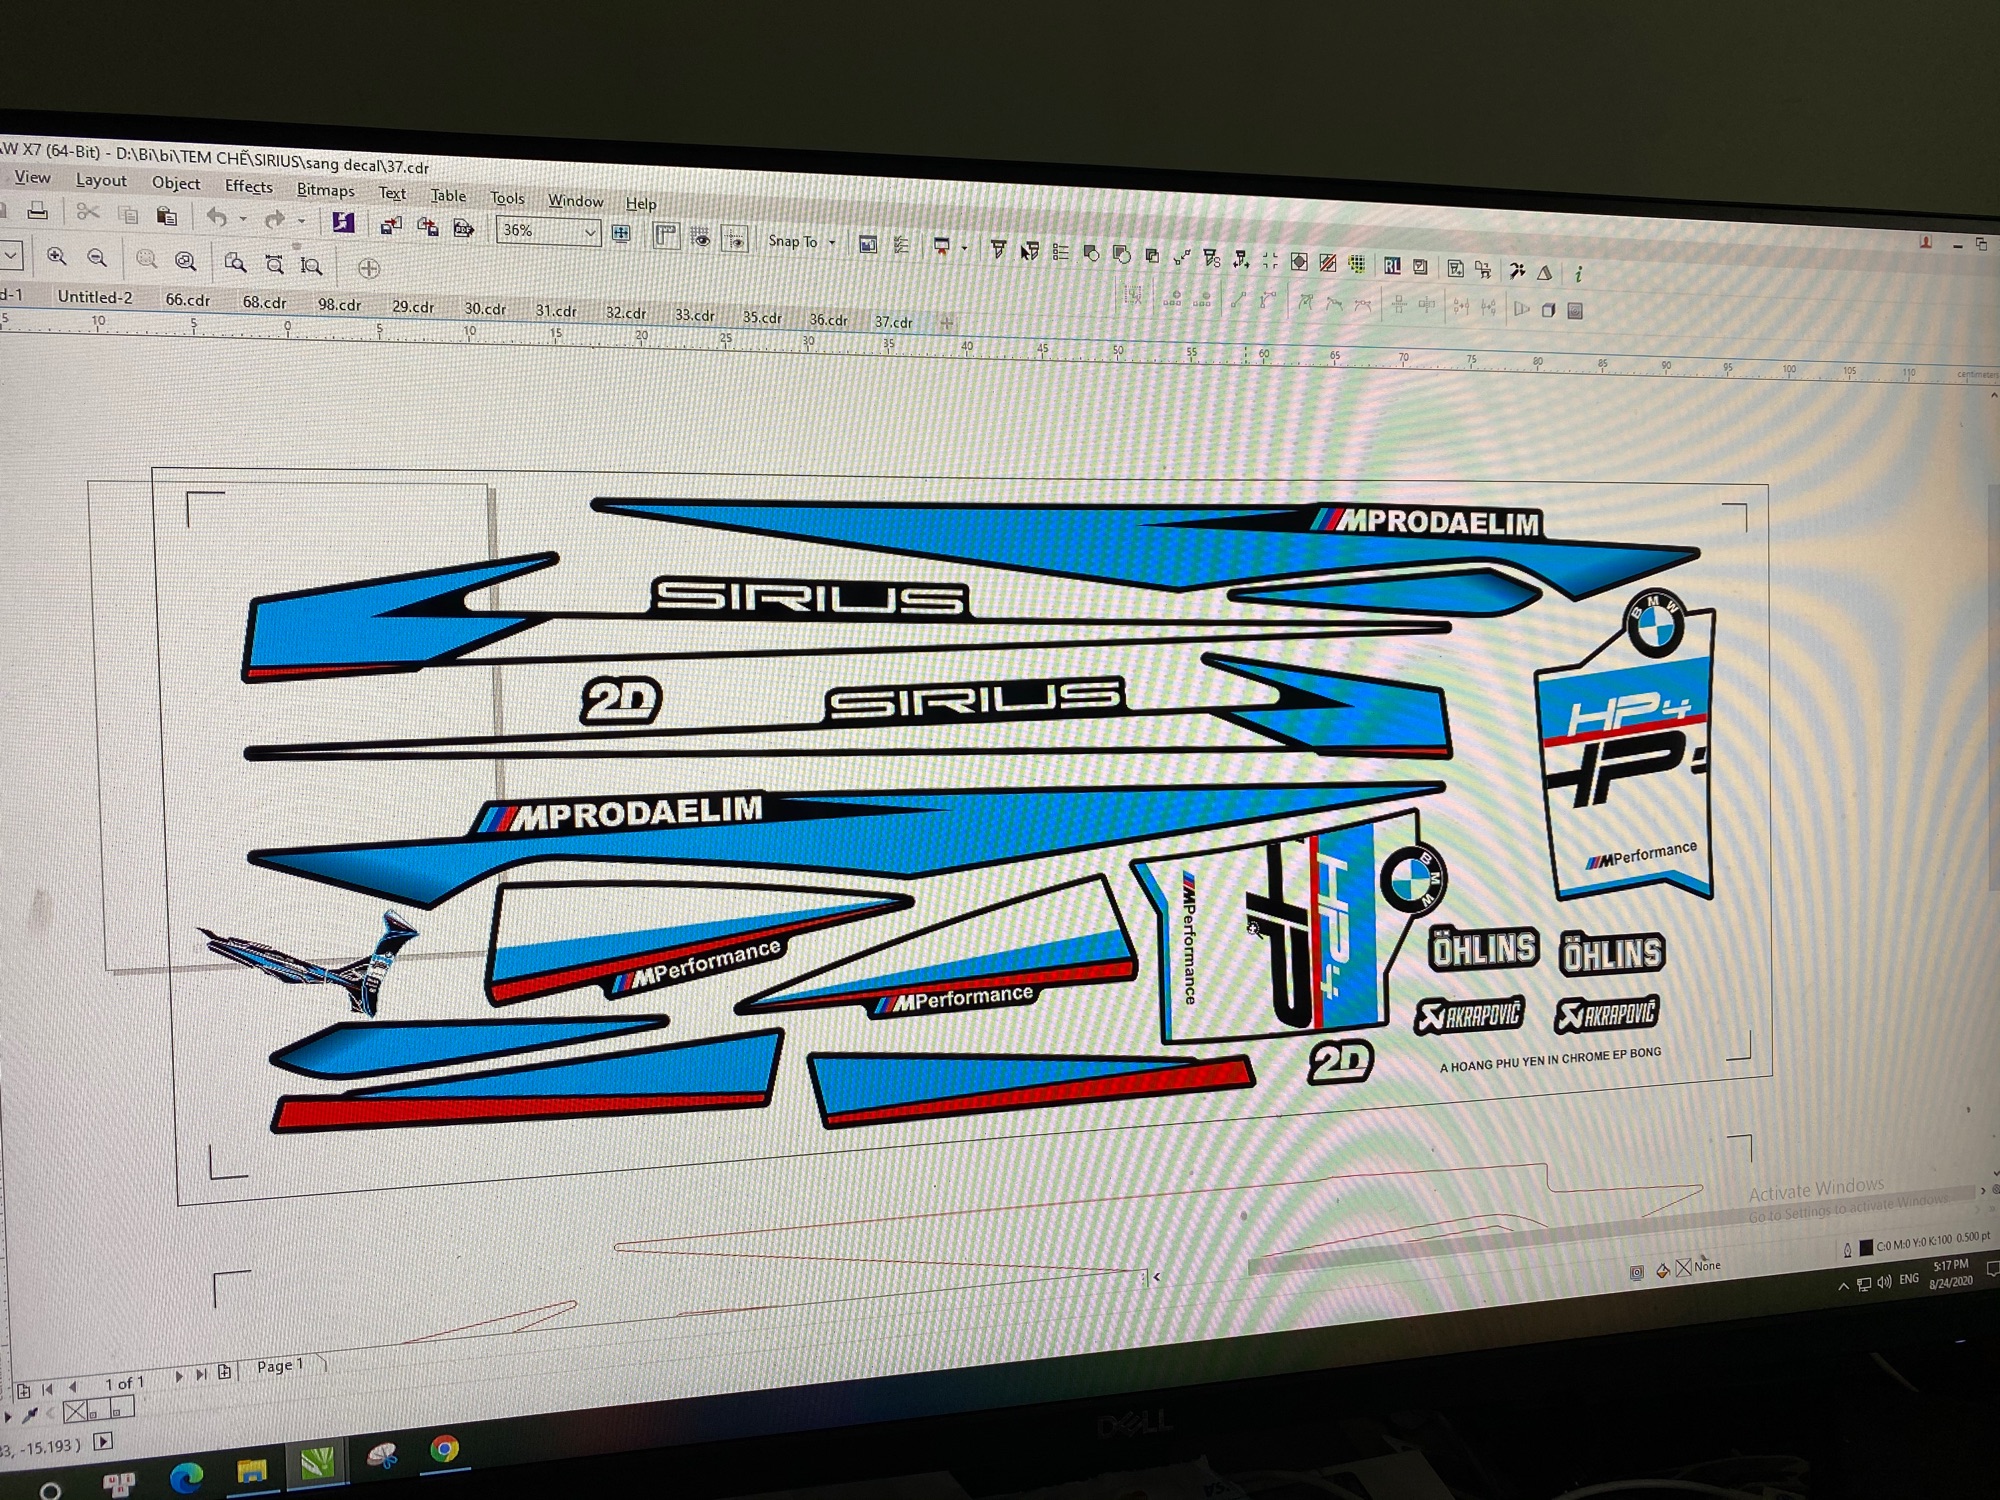Click the Zoom to page width icon
This screenshot has width=2000, height=1500.
click(x=274, y=264)
